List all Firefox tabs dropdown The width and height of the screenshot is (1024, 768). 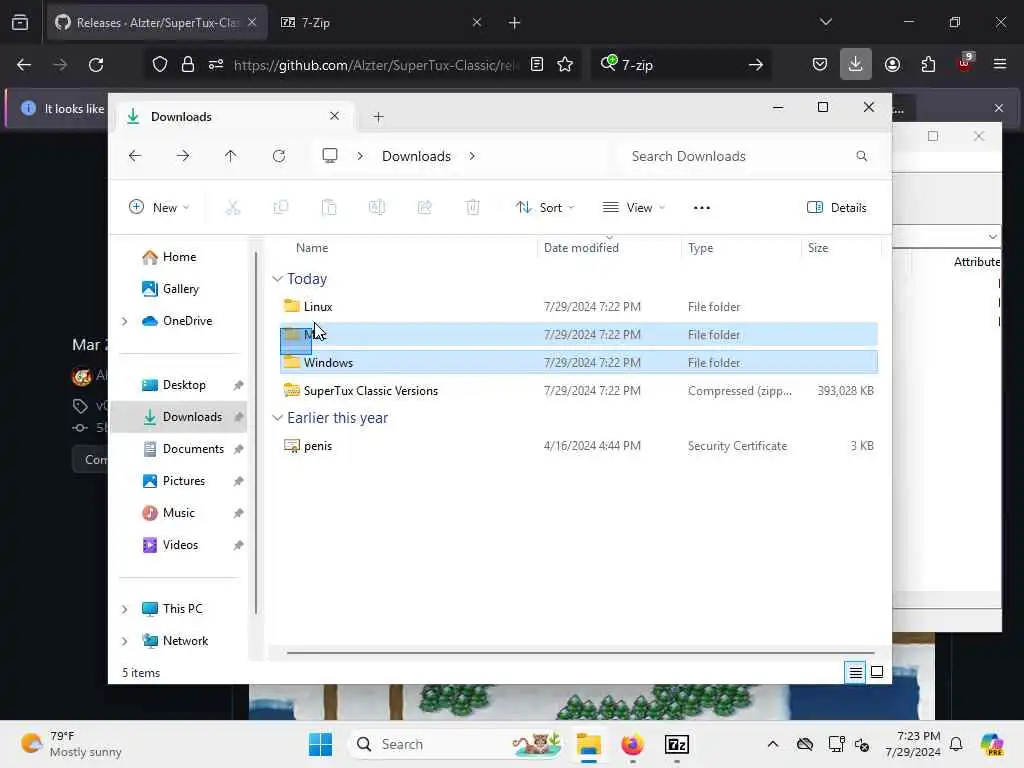tap(825, 22)
